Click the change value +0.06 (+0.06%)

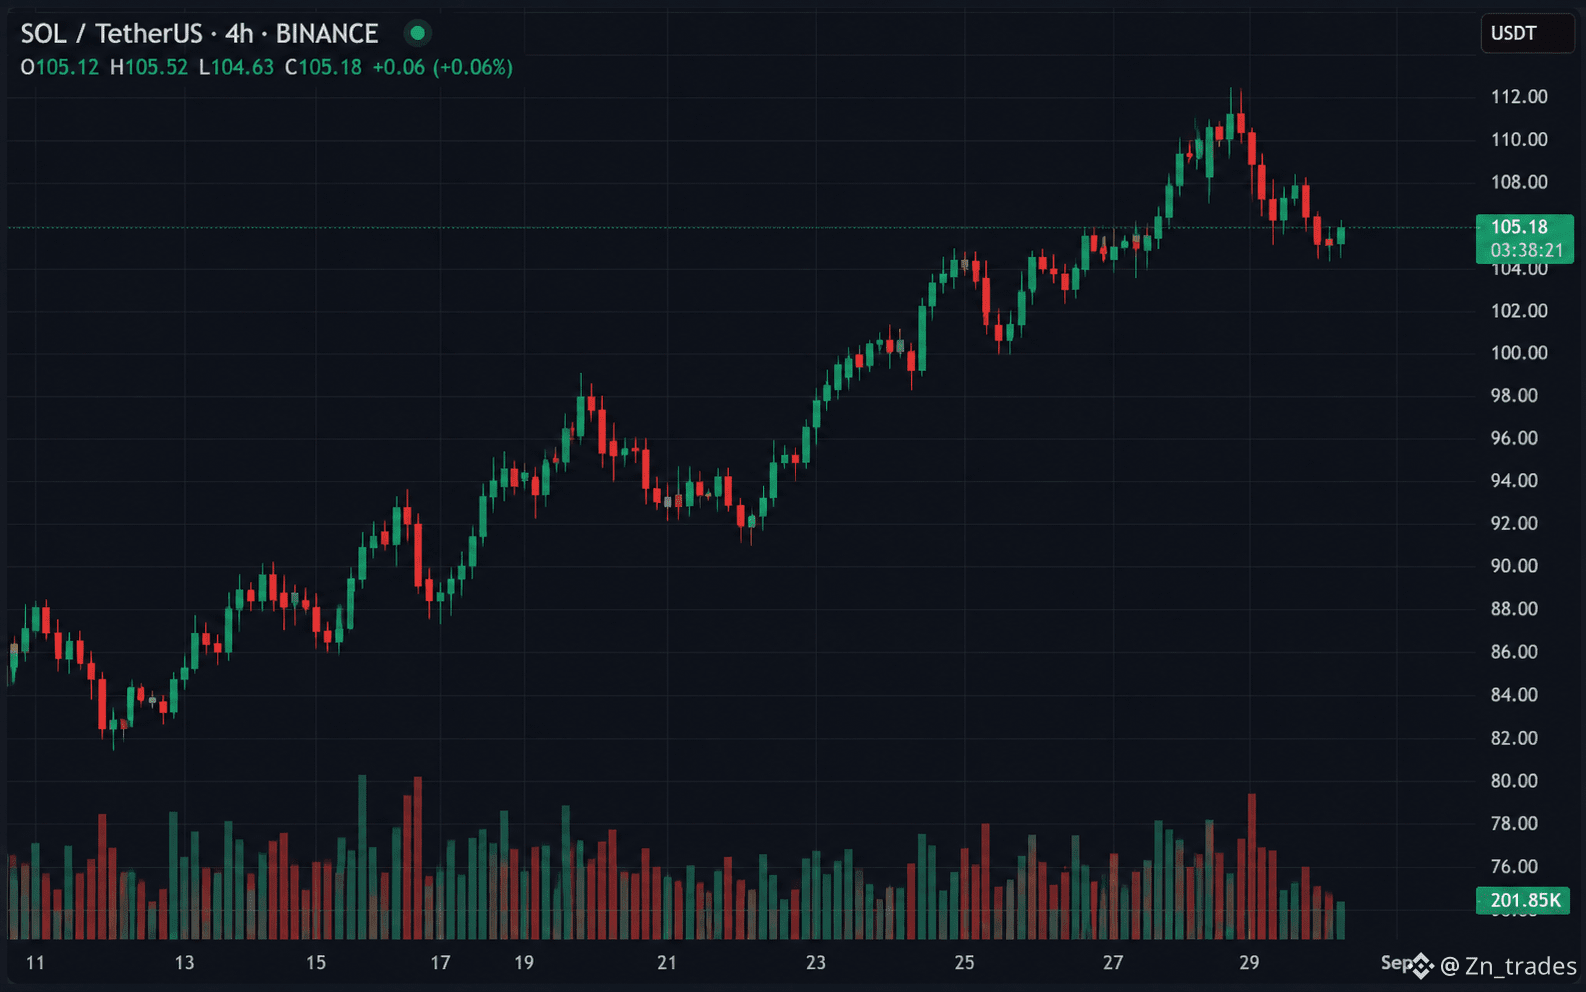(x=442, y=68)
